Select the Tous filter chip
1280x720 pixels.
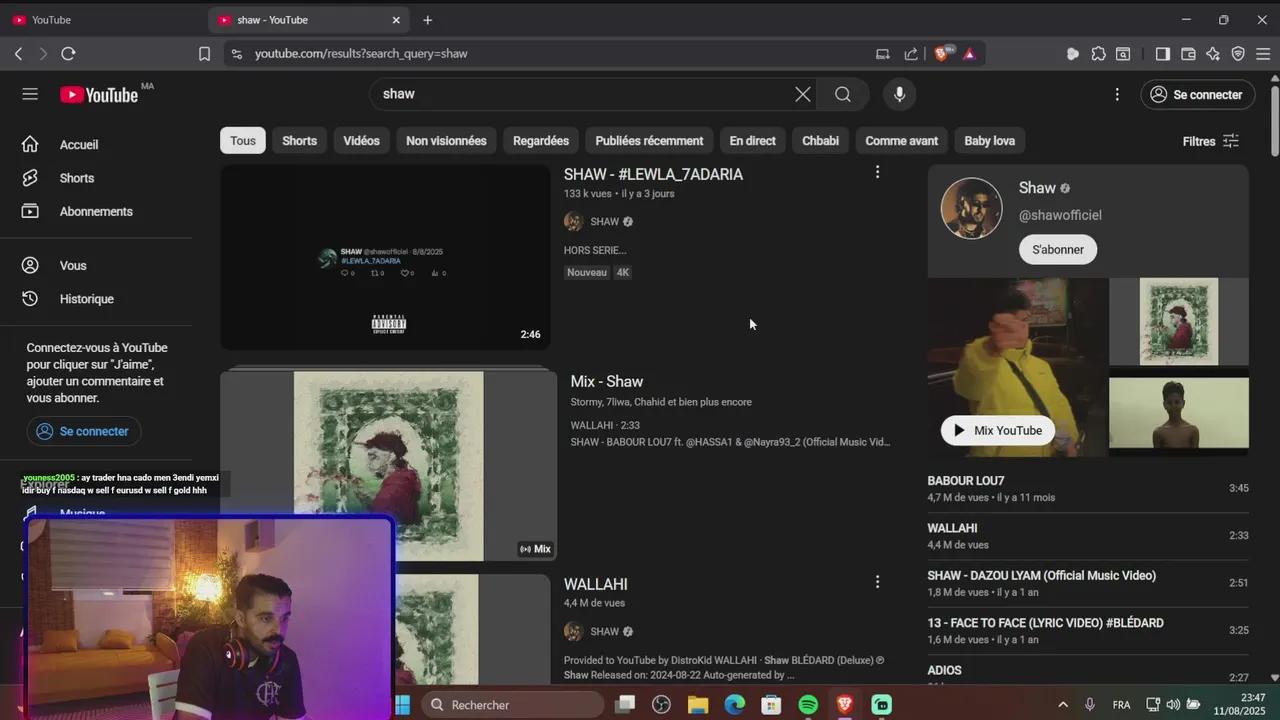tap(243, 141)
